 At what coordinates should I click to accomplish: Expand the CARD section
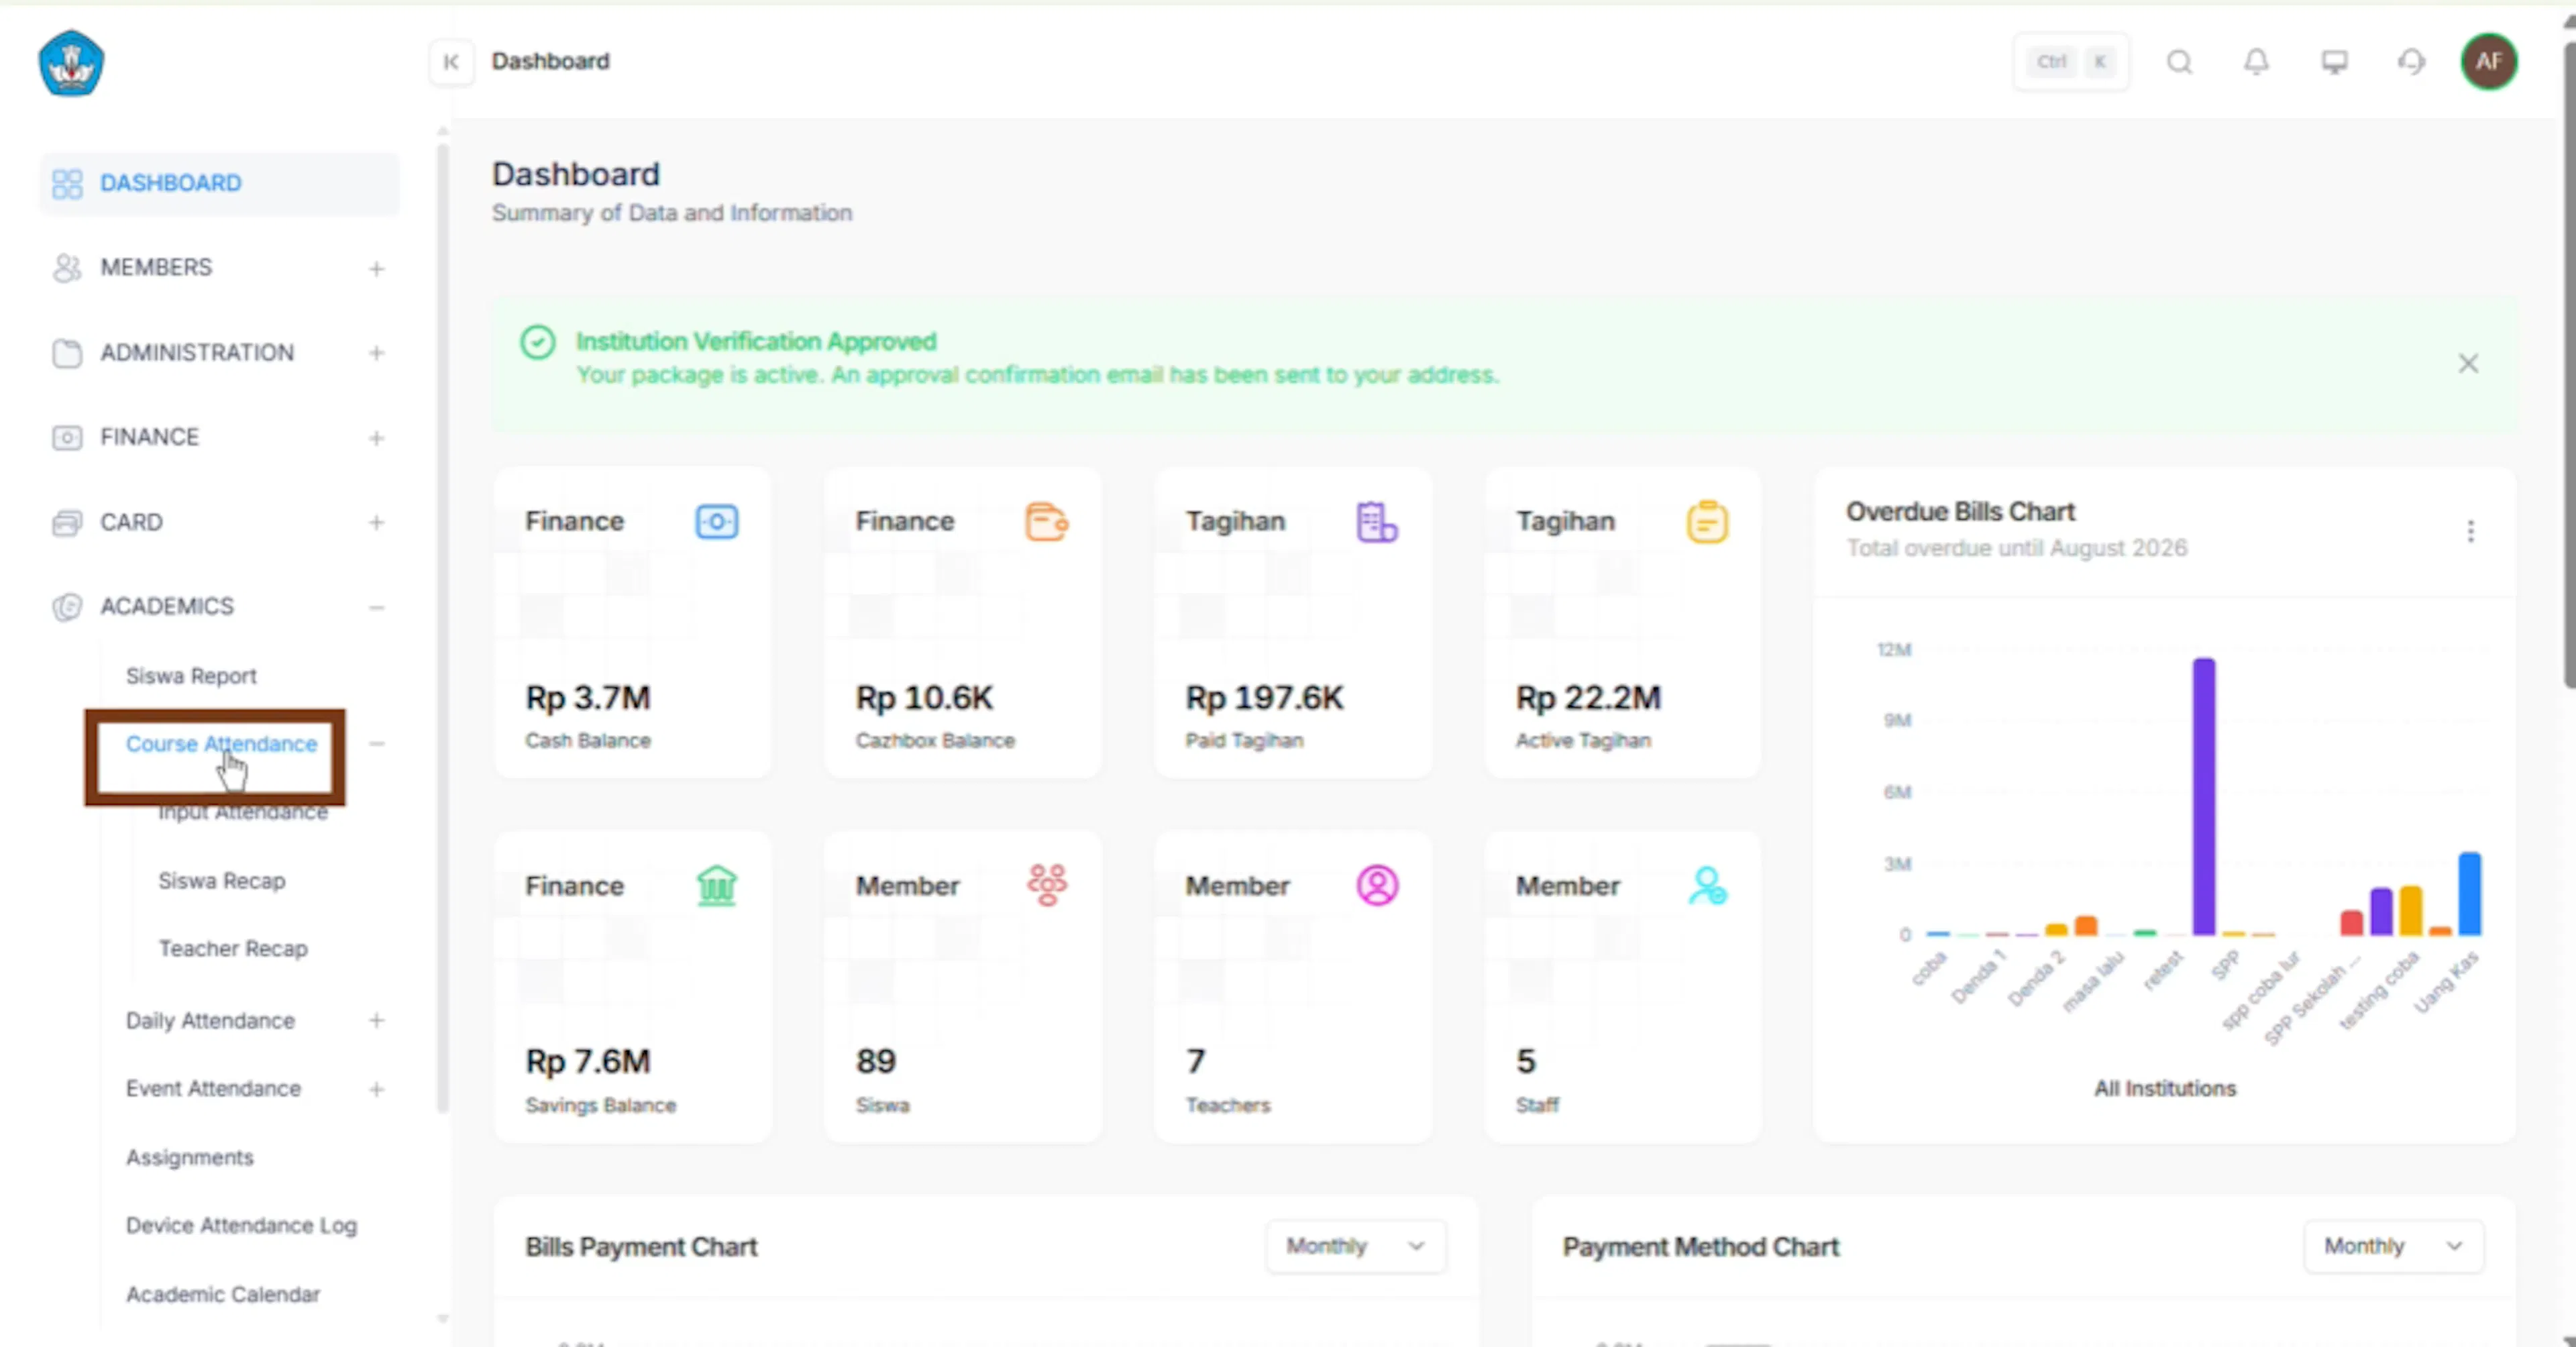(376, 522)
